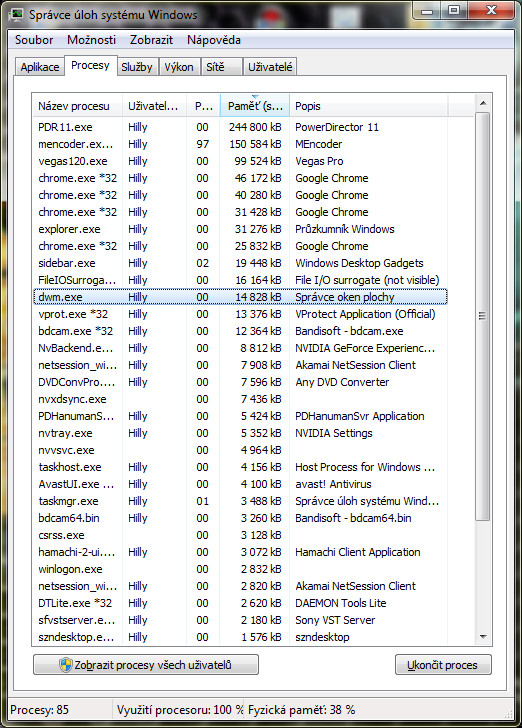
Task: Click the Task Manager title bar icon
Action: pyautogui.click(x=17, y=14)
